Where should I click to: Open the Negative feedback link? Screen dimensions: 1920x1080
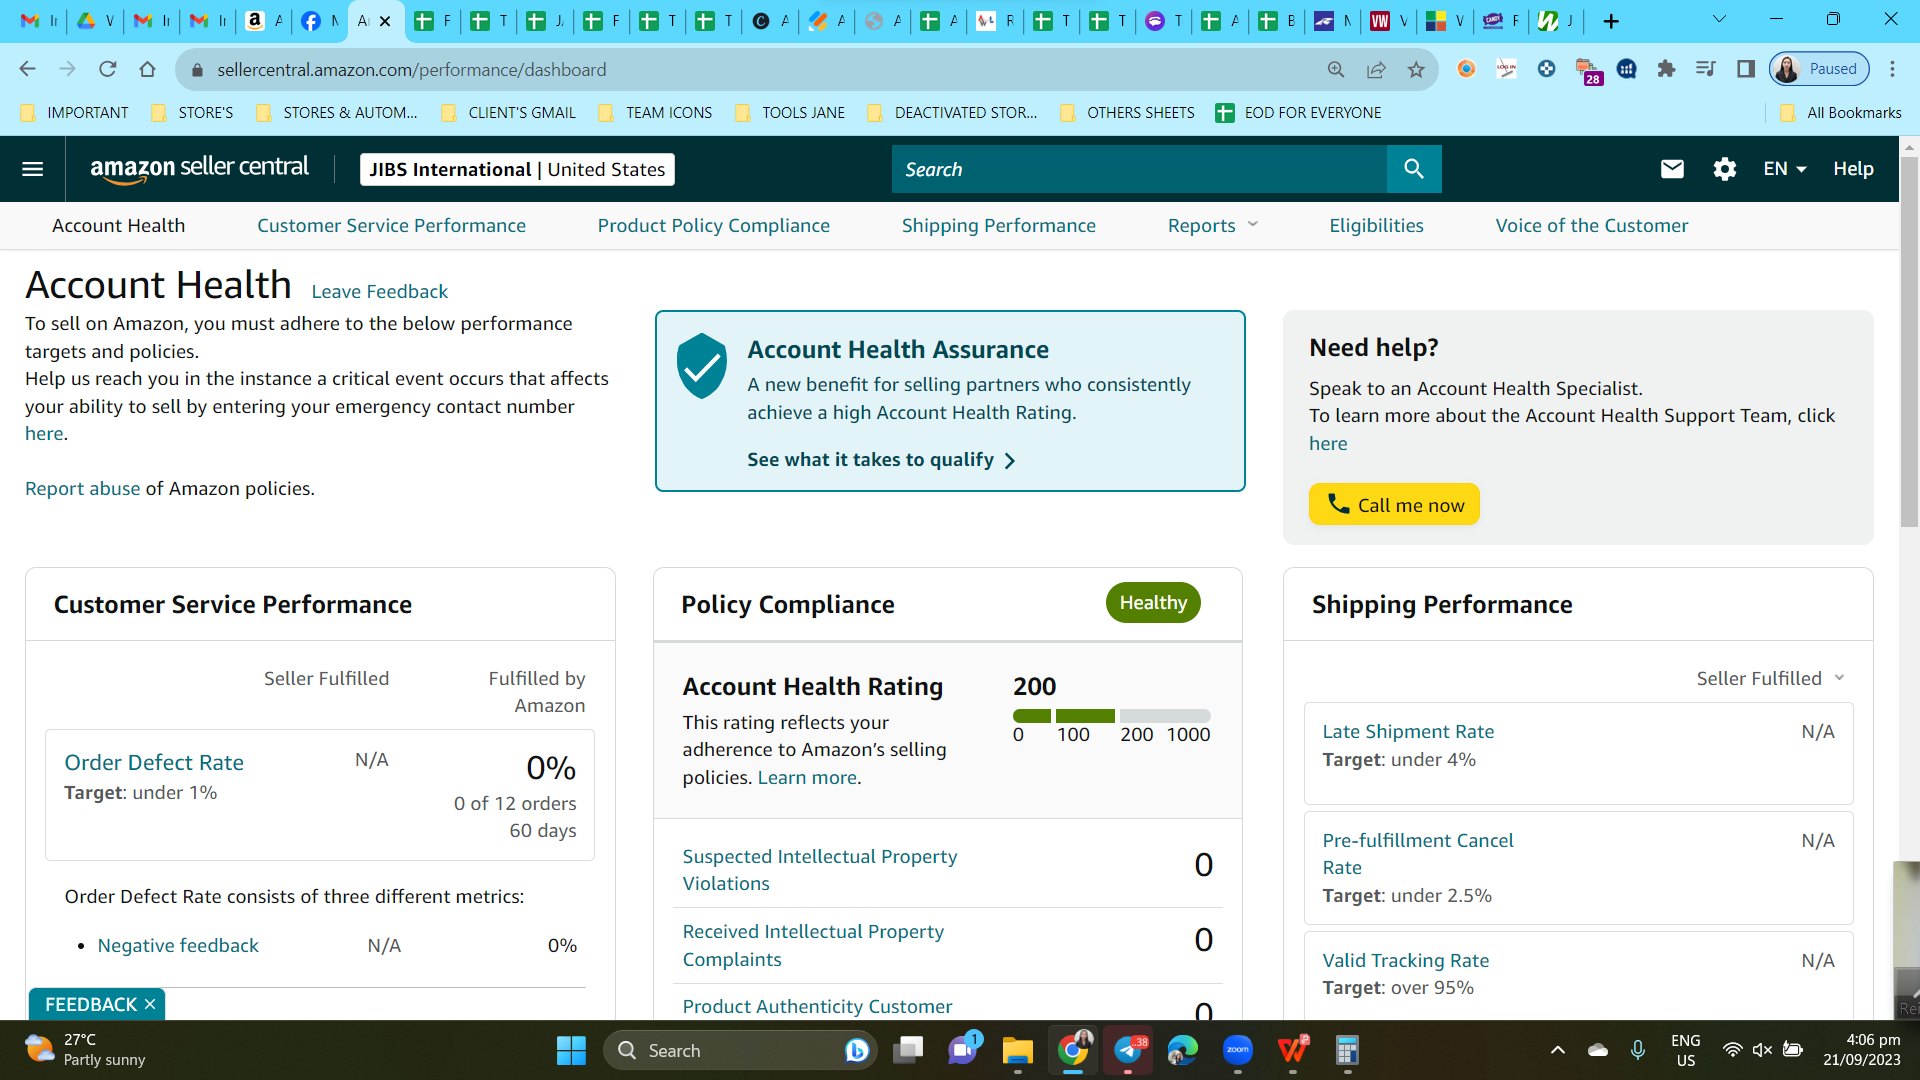(x=178, y=945)
